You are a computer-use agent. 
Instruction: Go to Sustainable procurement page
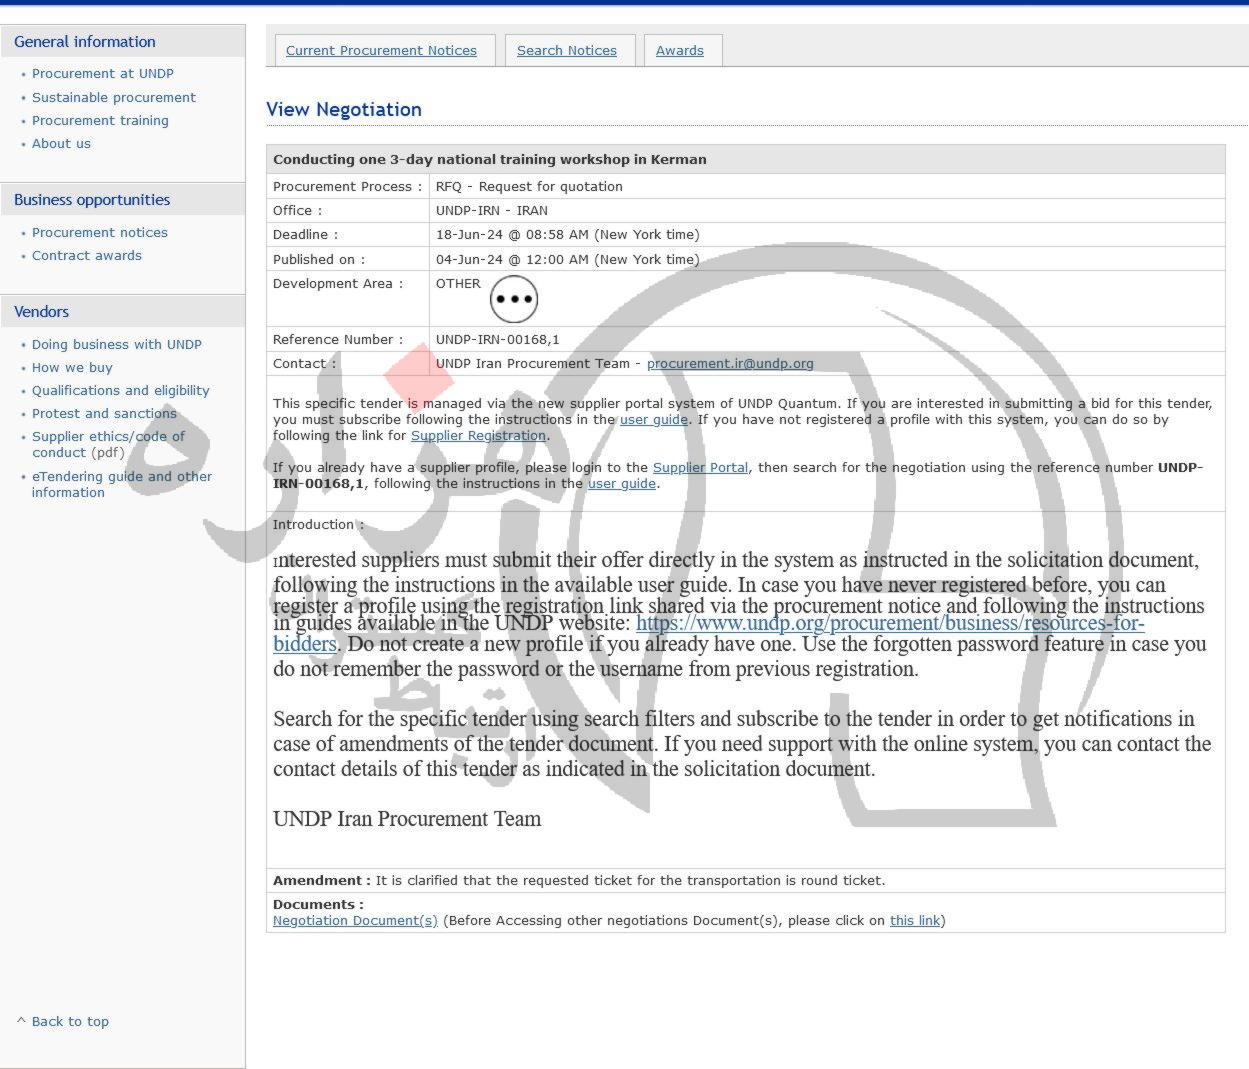113,98
